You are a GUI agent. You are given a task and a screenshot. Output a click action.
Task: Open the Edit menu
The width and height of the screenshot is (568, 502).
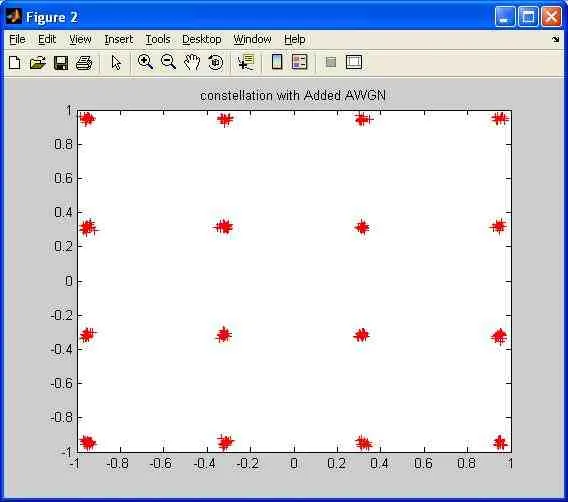point(47,39)
